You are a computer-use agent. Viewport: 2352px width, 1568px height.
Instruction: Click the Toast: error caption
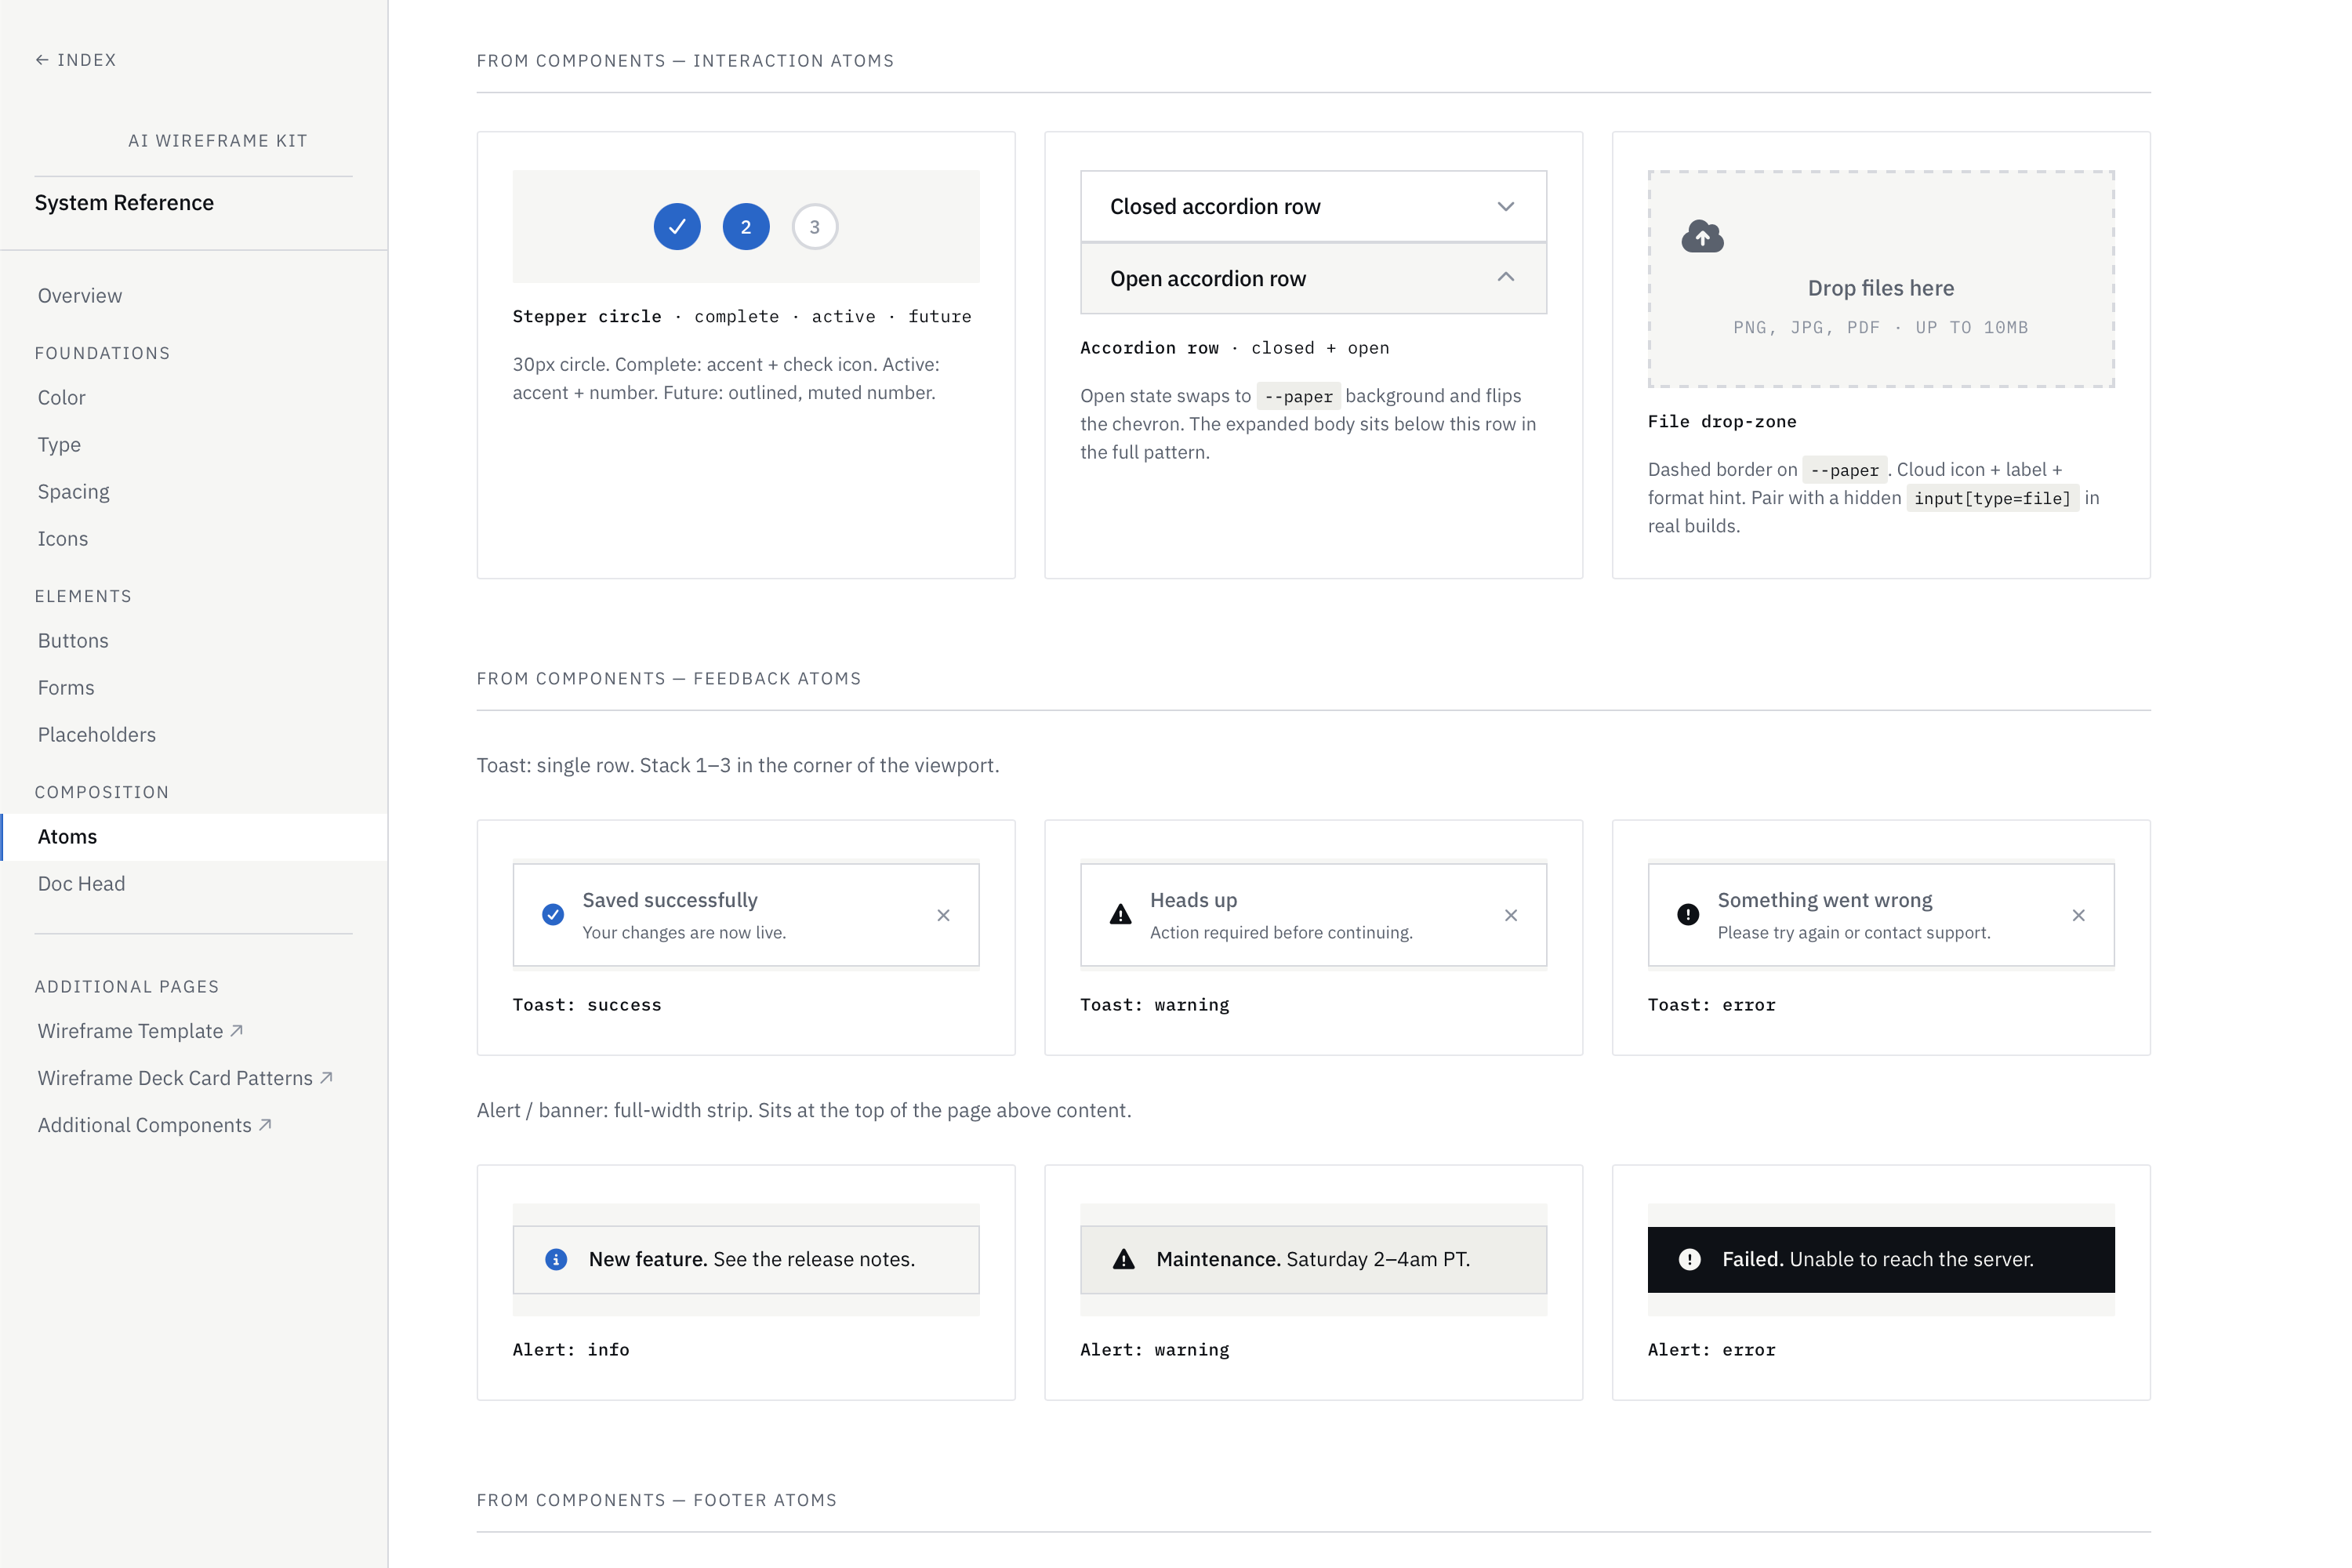coord(1711,1005)
